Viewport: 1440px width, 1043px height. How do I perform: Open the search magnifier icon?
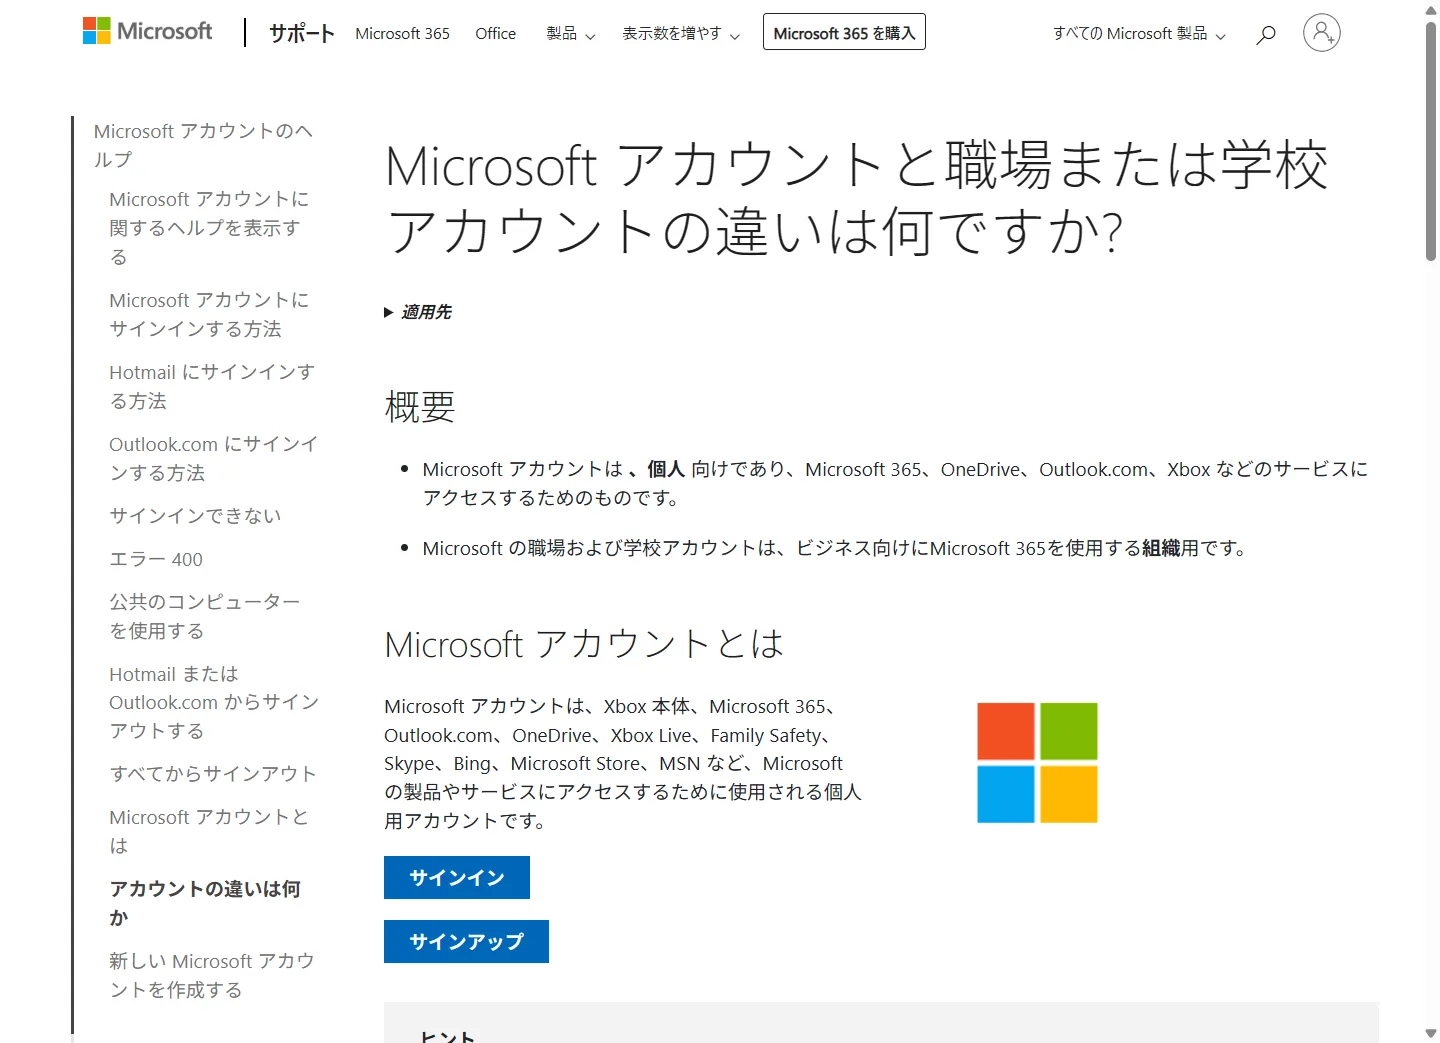tap(1266, 34)
